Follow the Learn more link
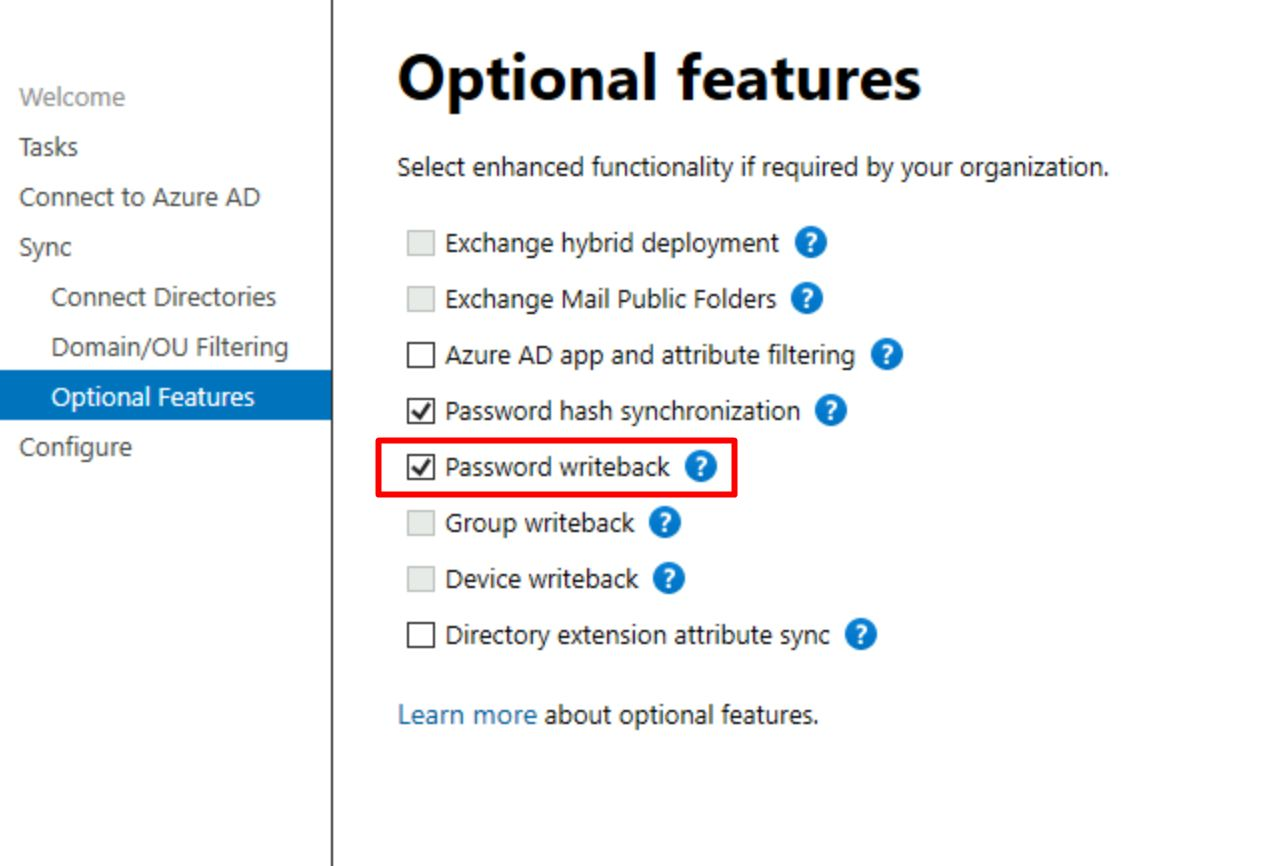 coord(467,715)
